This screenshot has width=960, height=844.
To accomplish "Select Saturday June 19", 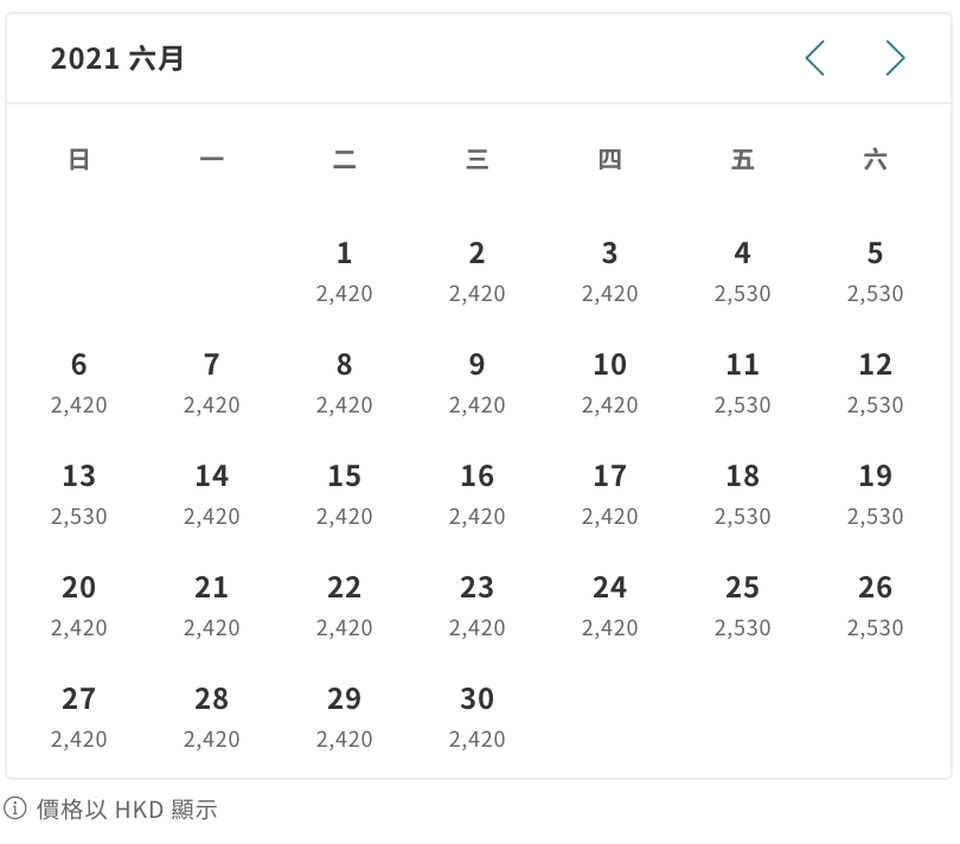I will point(875,495).
